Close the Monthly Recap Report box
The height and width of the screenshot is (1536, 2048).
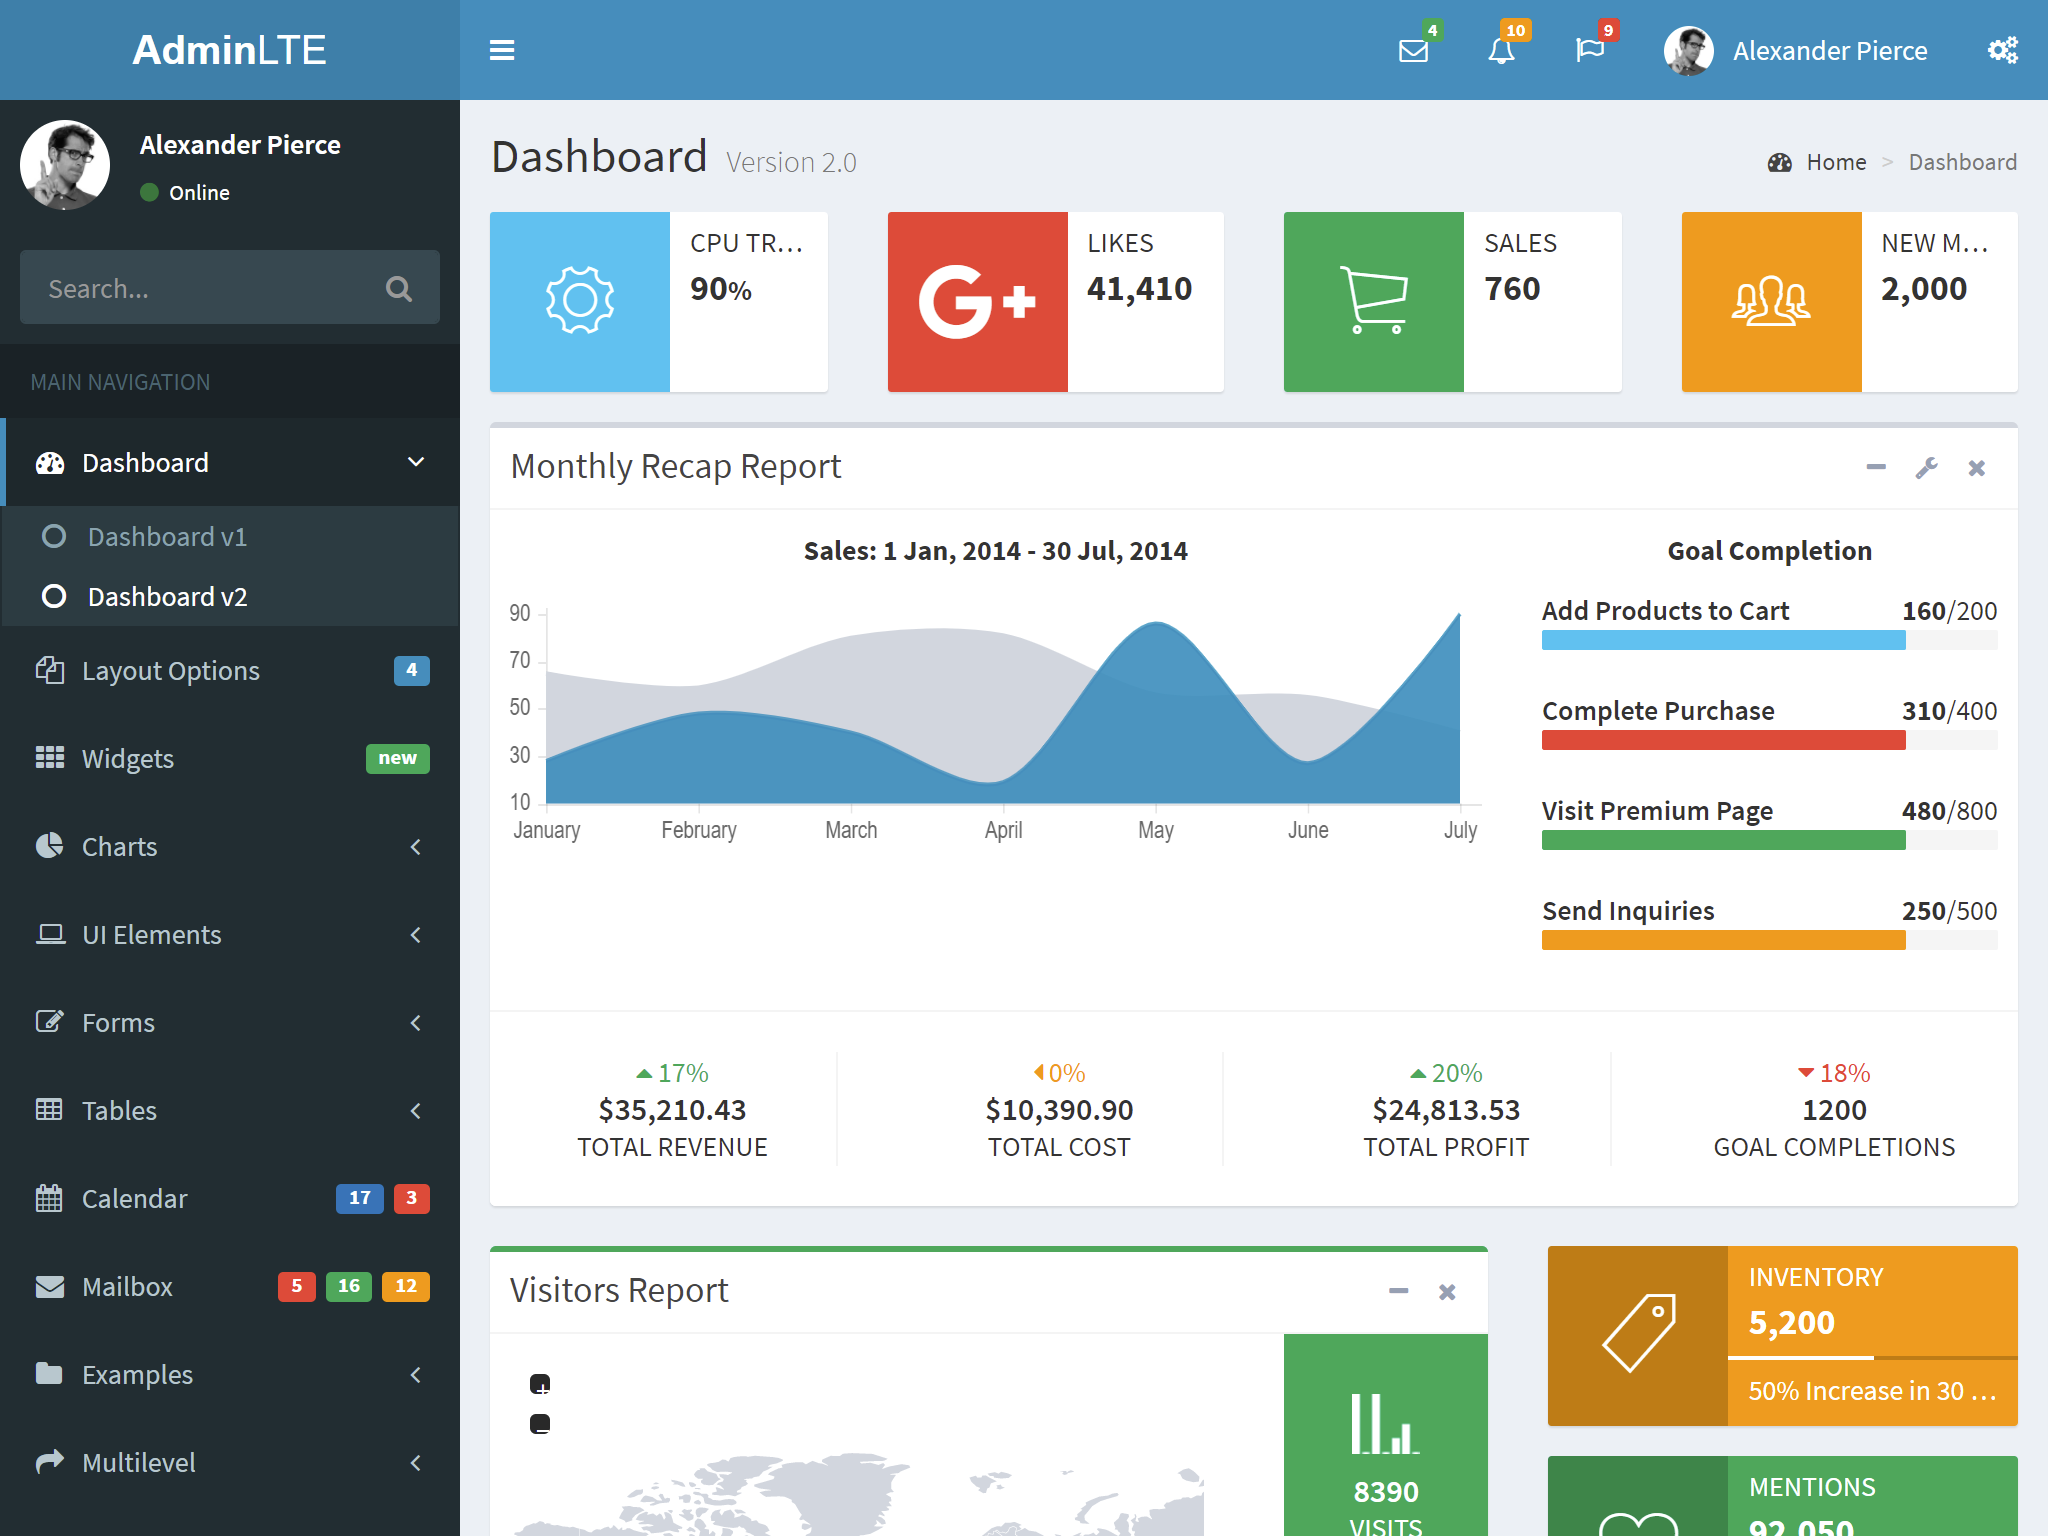click(1977, 468)
